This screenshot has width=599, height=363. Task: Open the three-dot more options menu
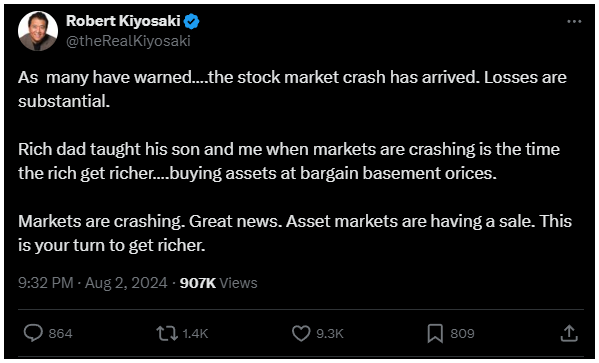(574, 22)
